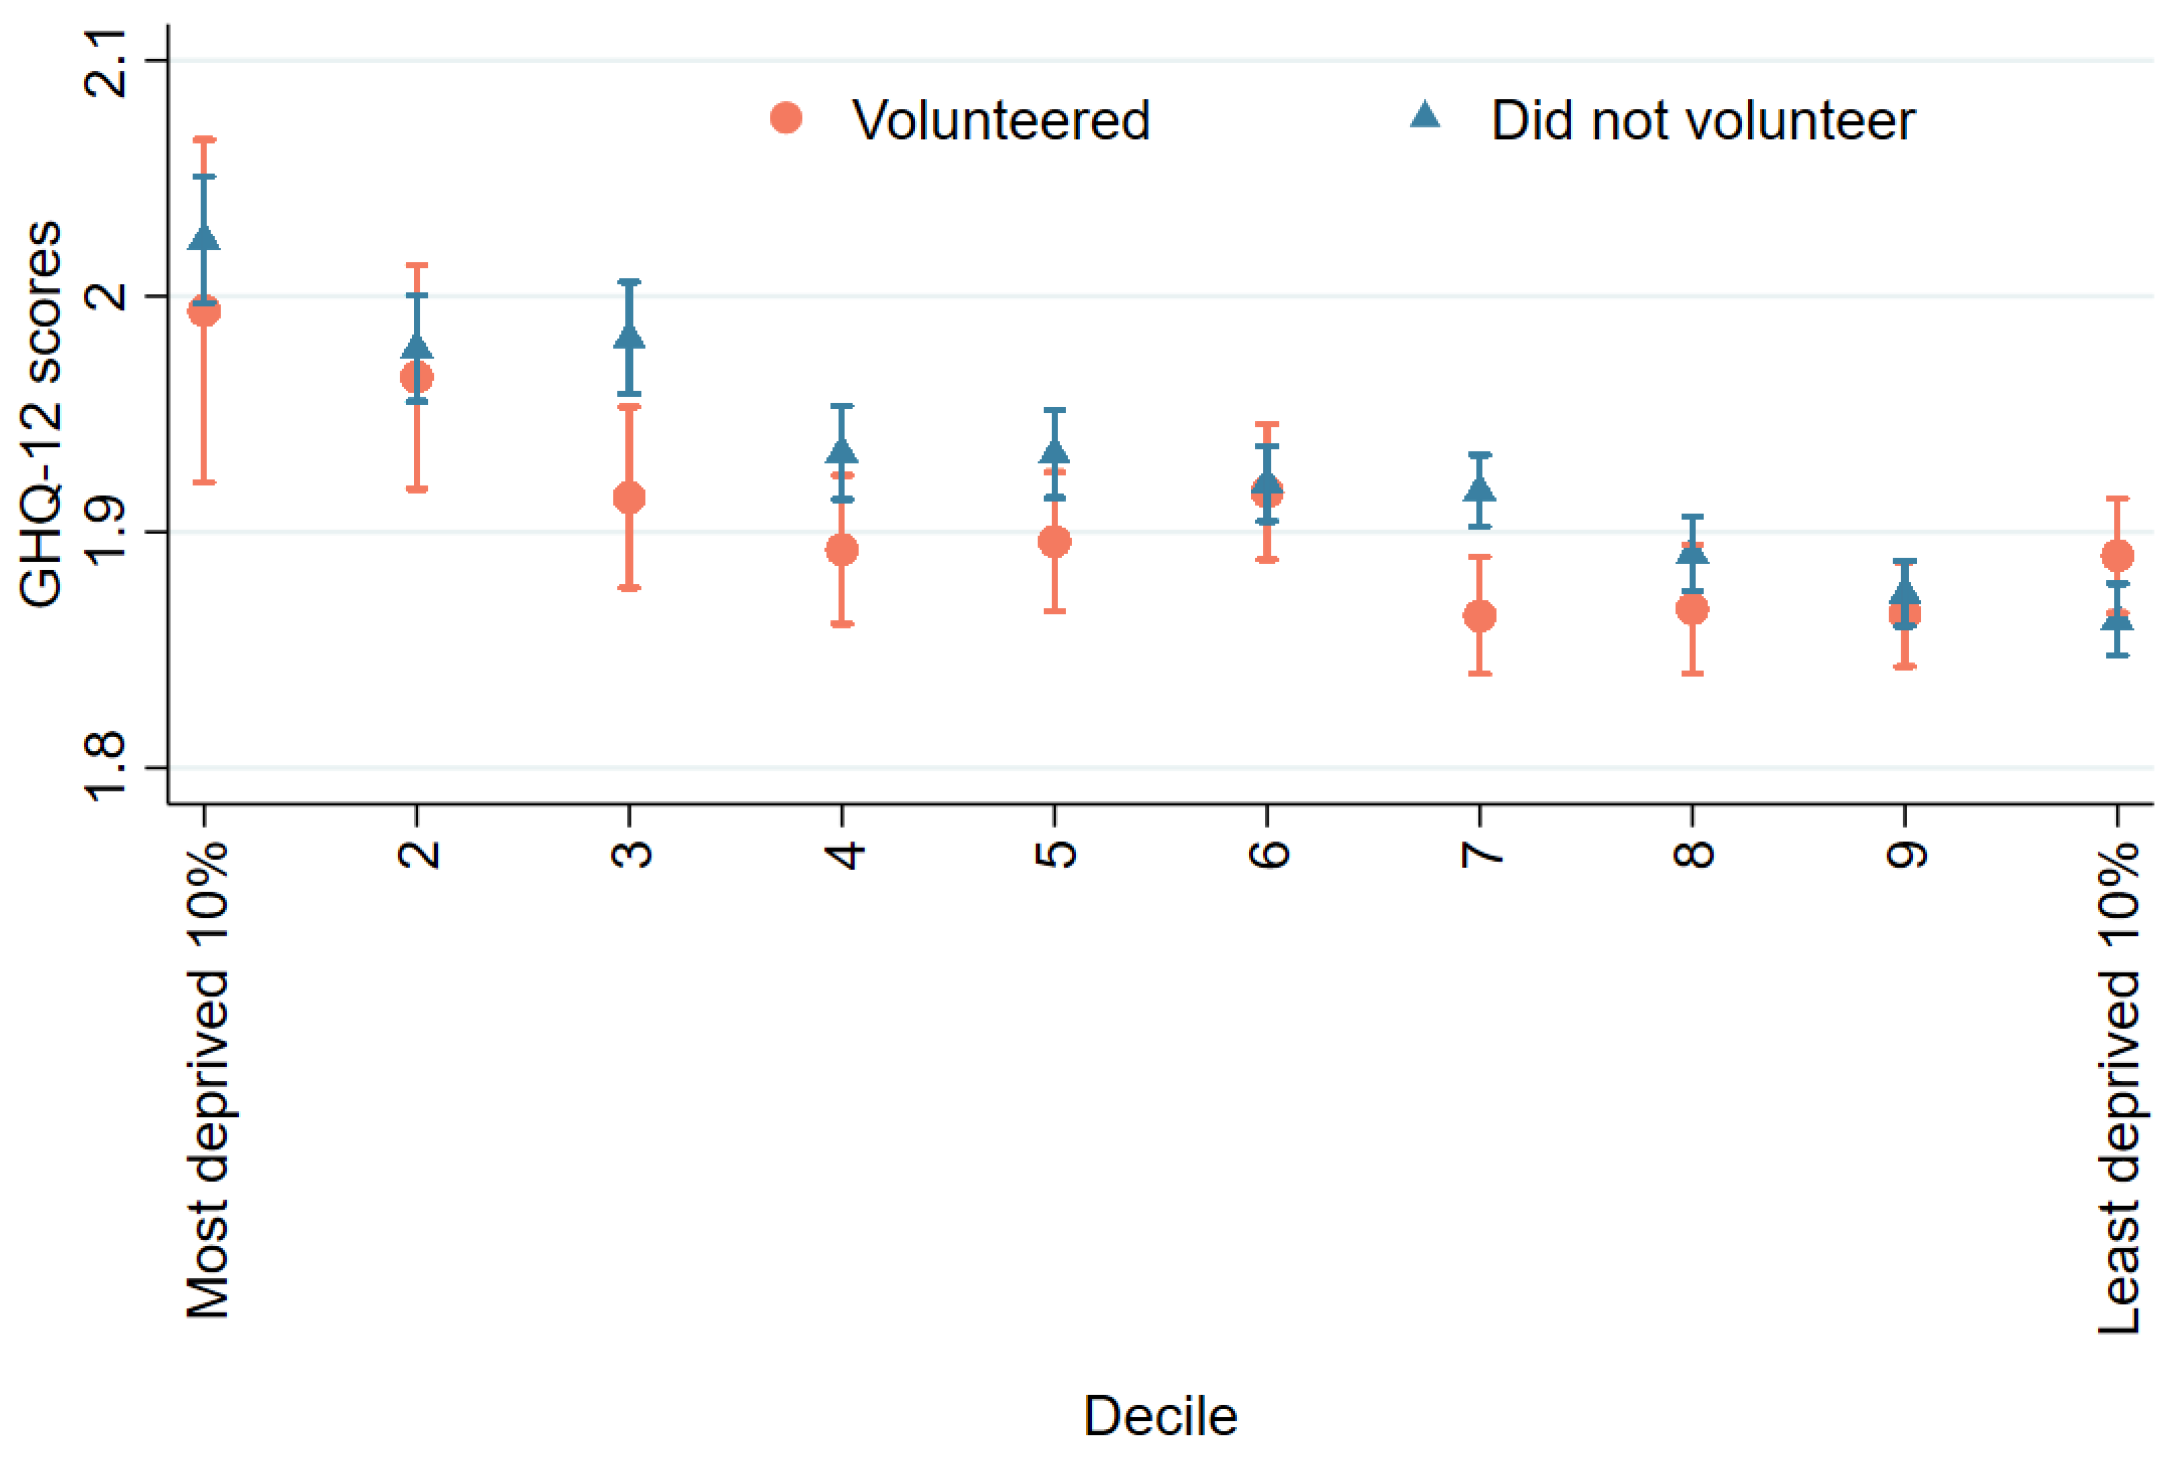This screenshot has width=2175, height=1462.
Task: Select the orange circle marker at decile 3
Action: click(x=629, y=497)
